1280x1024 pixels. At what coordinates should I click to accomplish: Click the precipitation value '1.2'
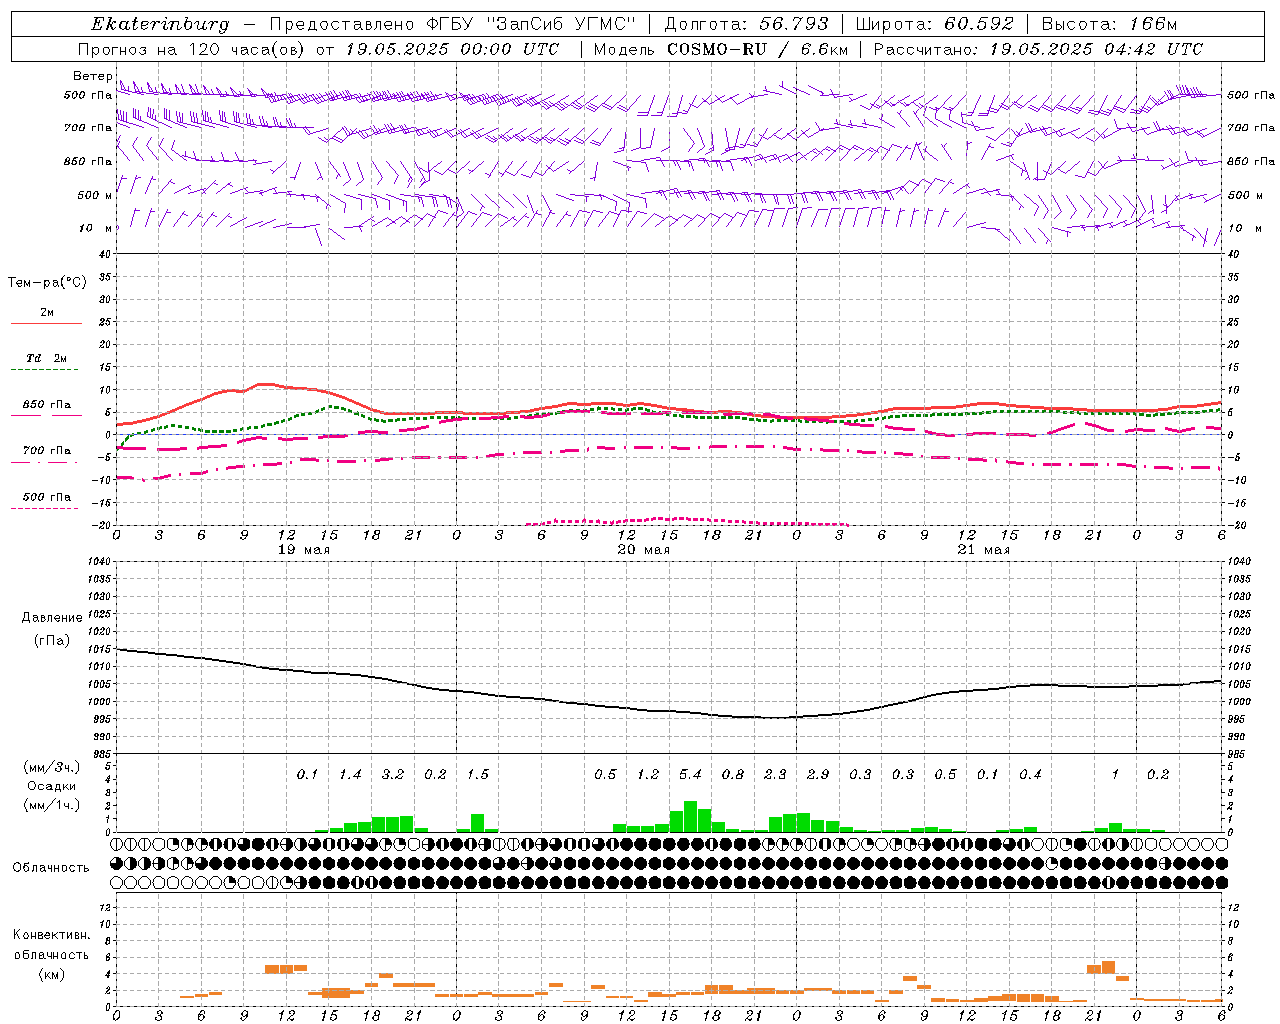pyautogui.click(x=648, y=775)
